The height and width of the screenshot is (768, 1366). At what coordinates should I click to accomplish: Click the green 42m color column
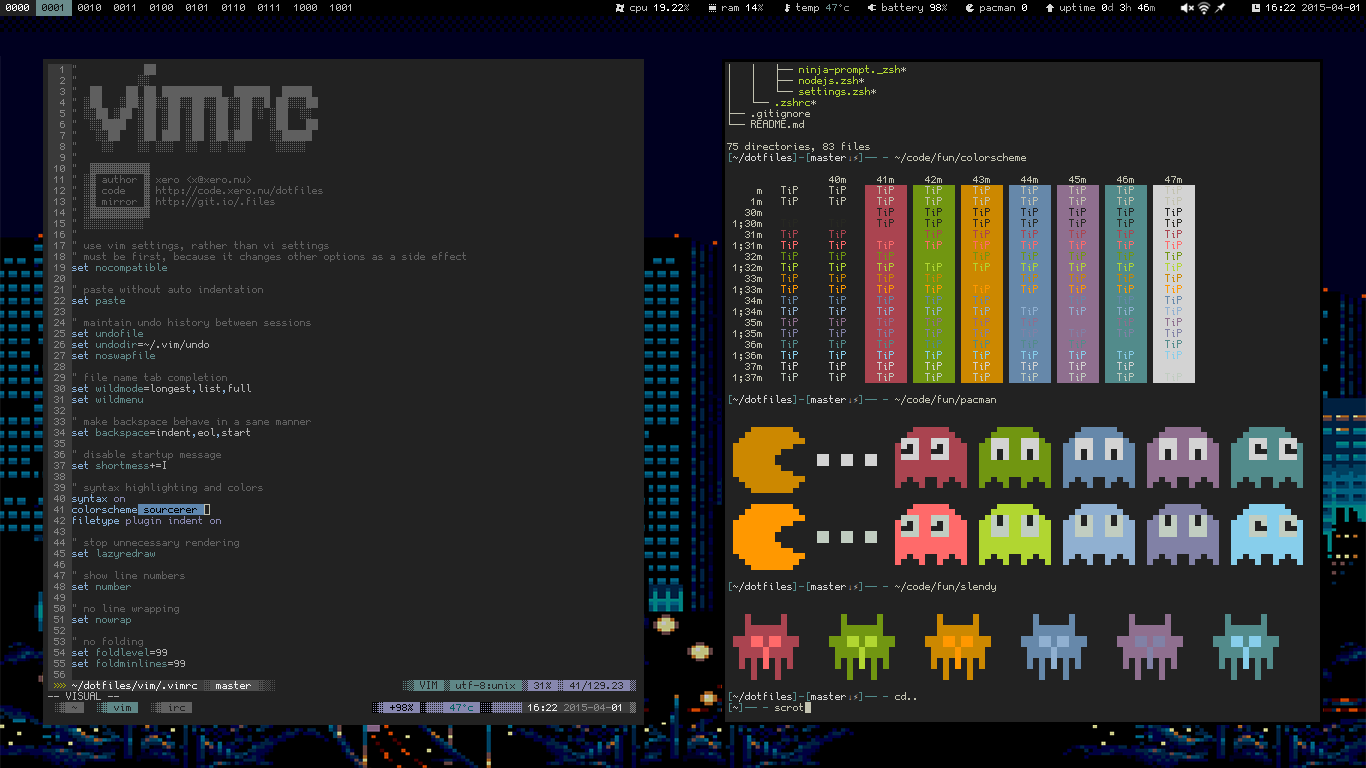click(x=933, y=284)
